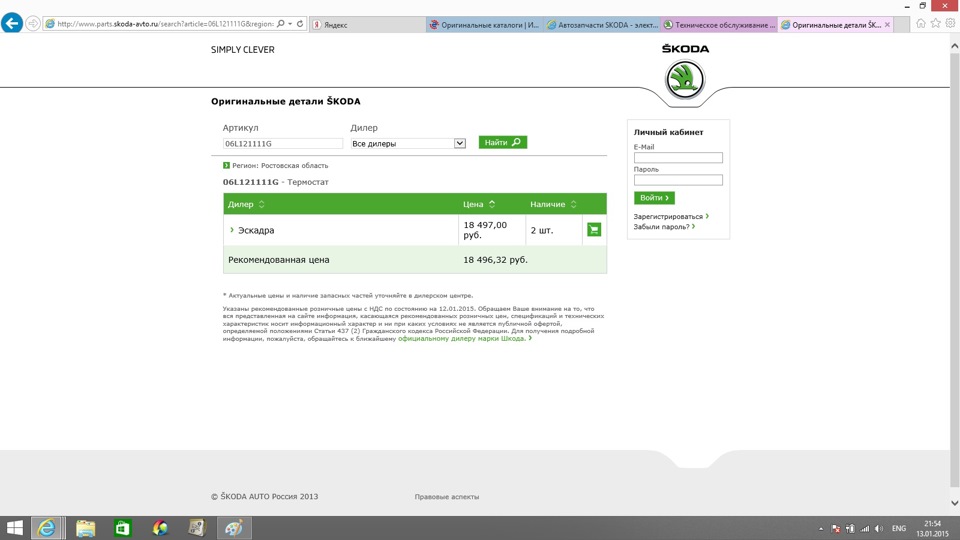Image resolution: width=960 pixels, height=540 pixels.
Task: Switch to Оригинальные каталоги tab
Action: (x=484, y=24)
